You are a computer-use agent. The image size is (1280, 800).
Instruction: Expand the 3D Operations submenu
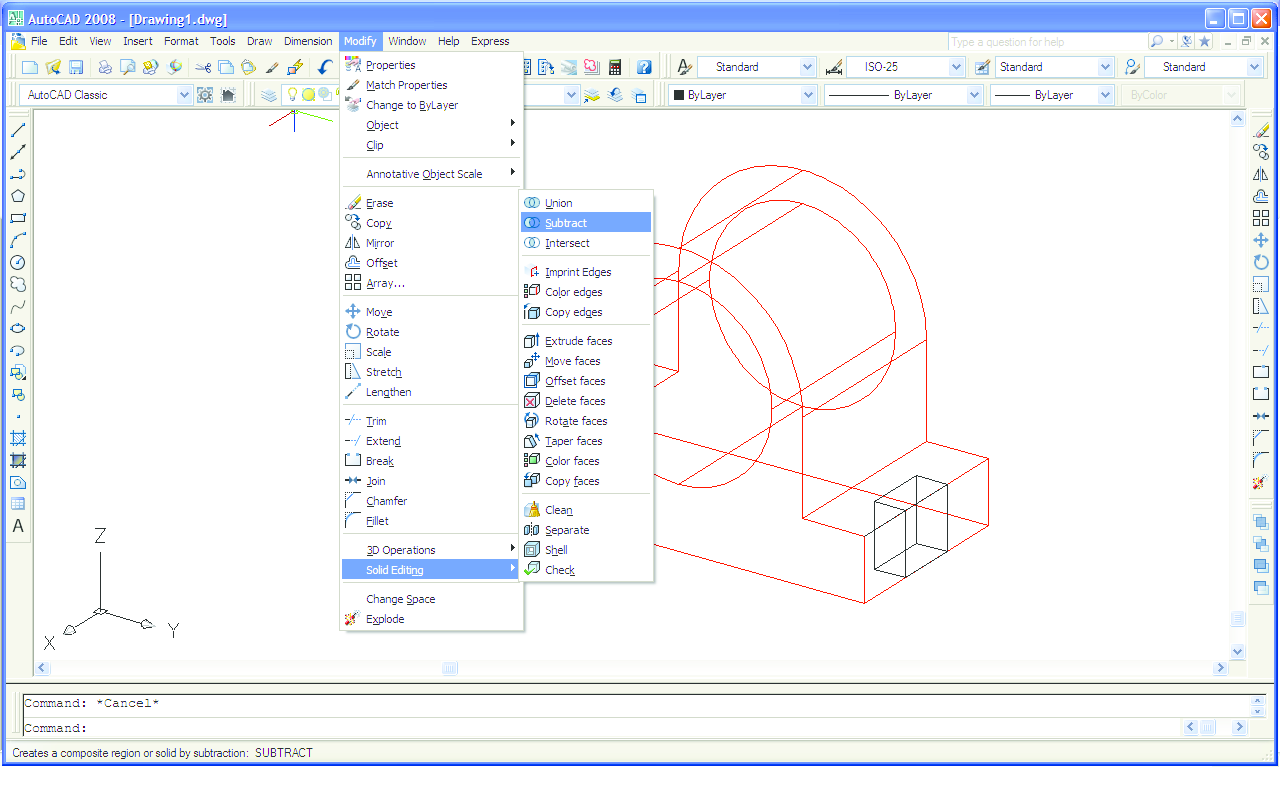431,550
